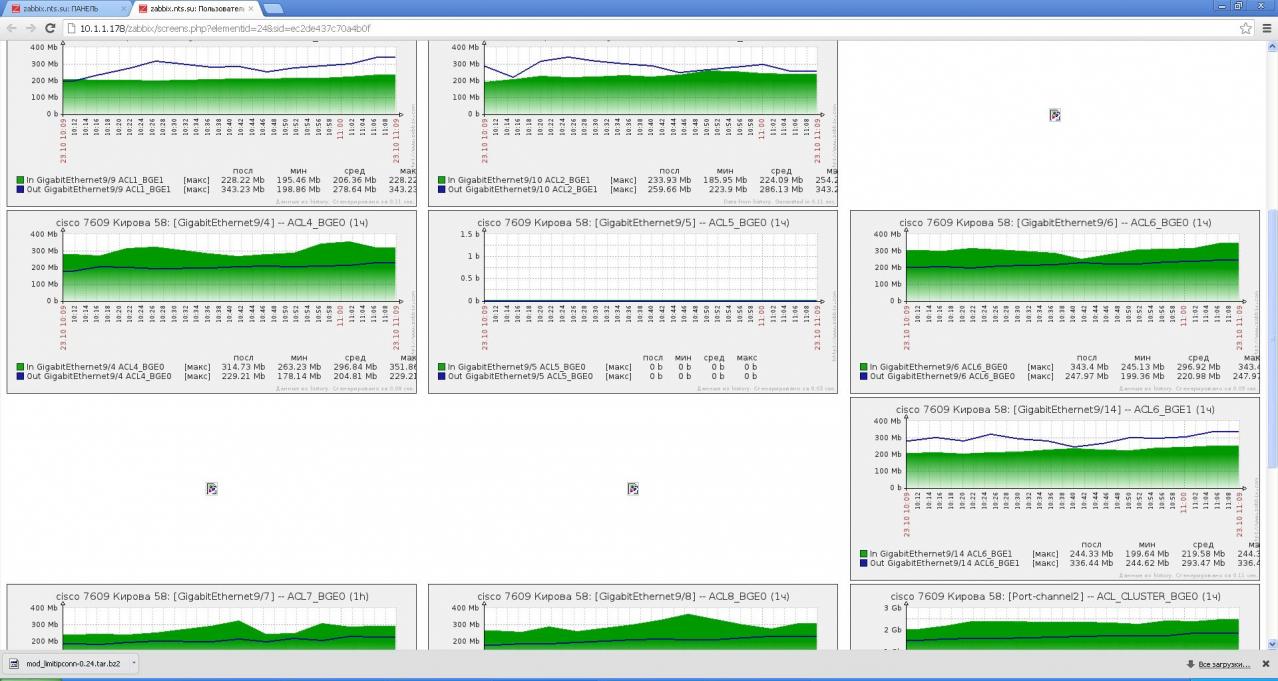
Task: Bookmark this page with the star icon
Action: click(1246, 28)
